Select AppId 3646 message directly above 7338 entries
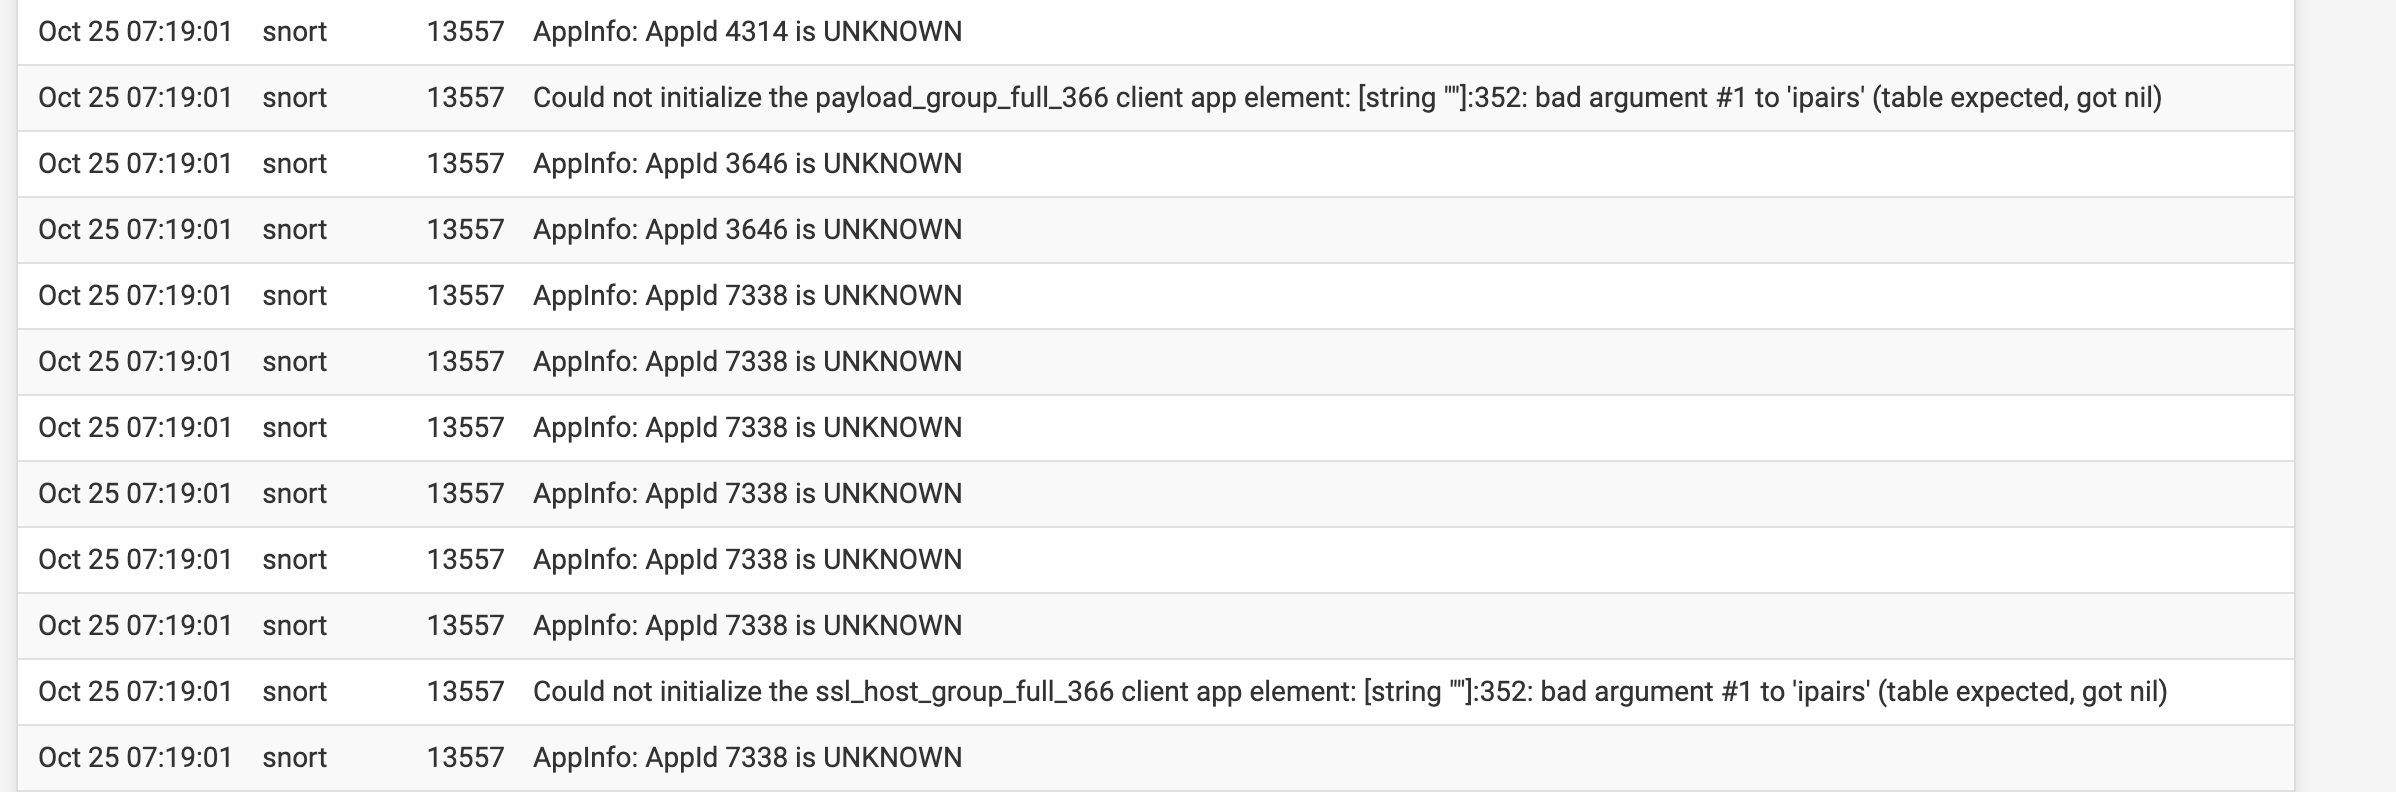Screen dimensions: 2396x792 click(747, 230)
